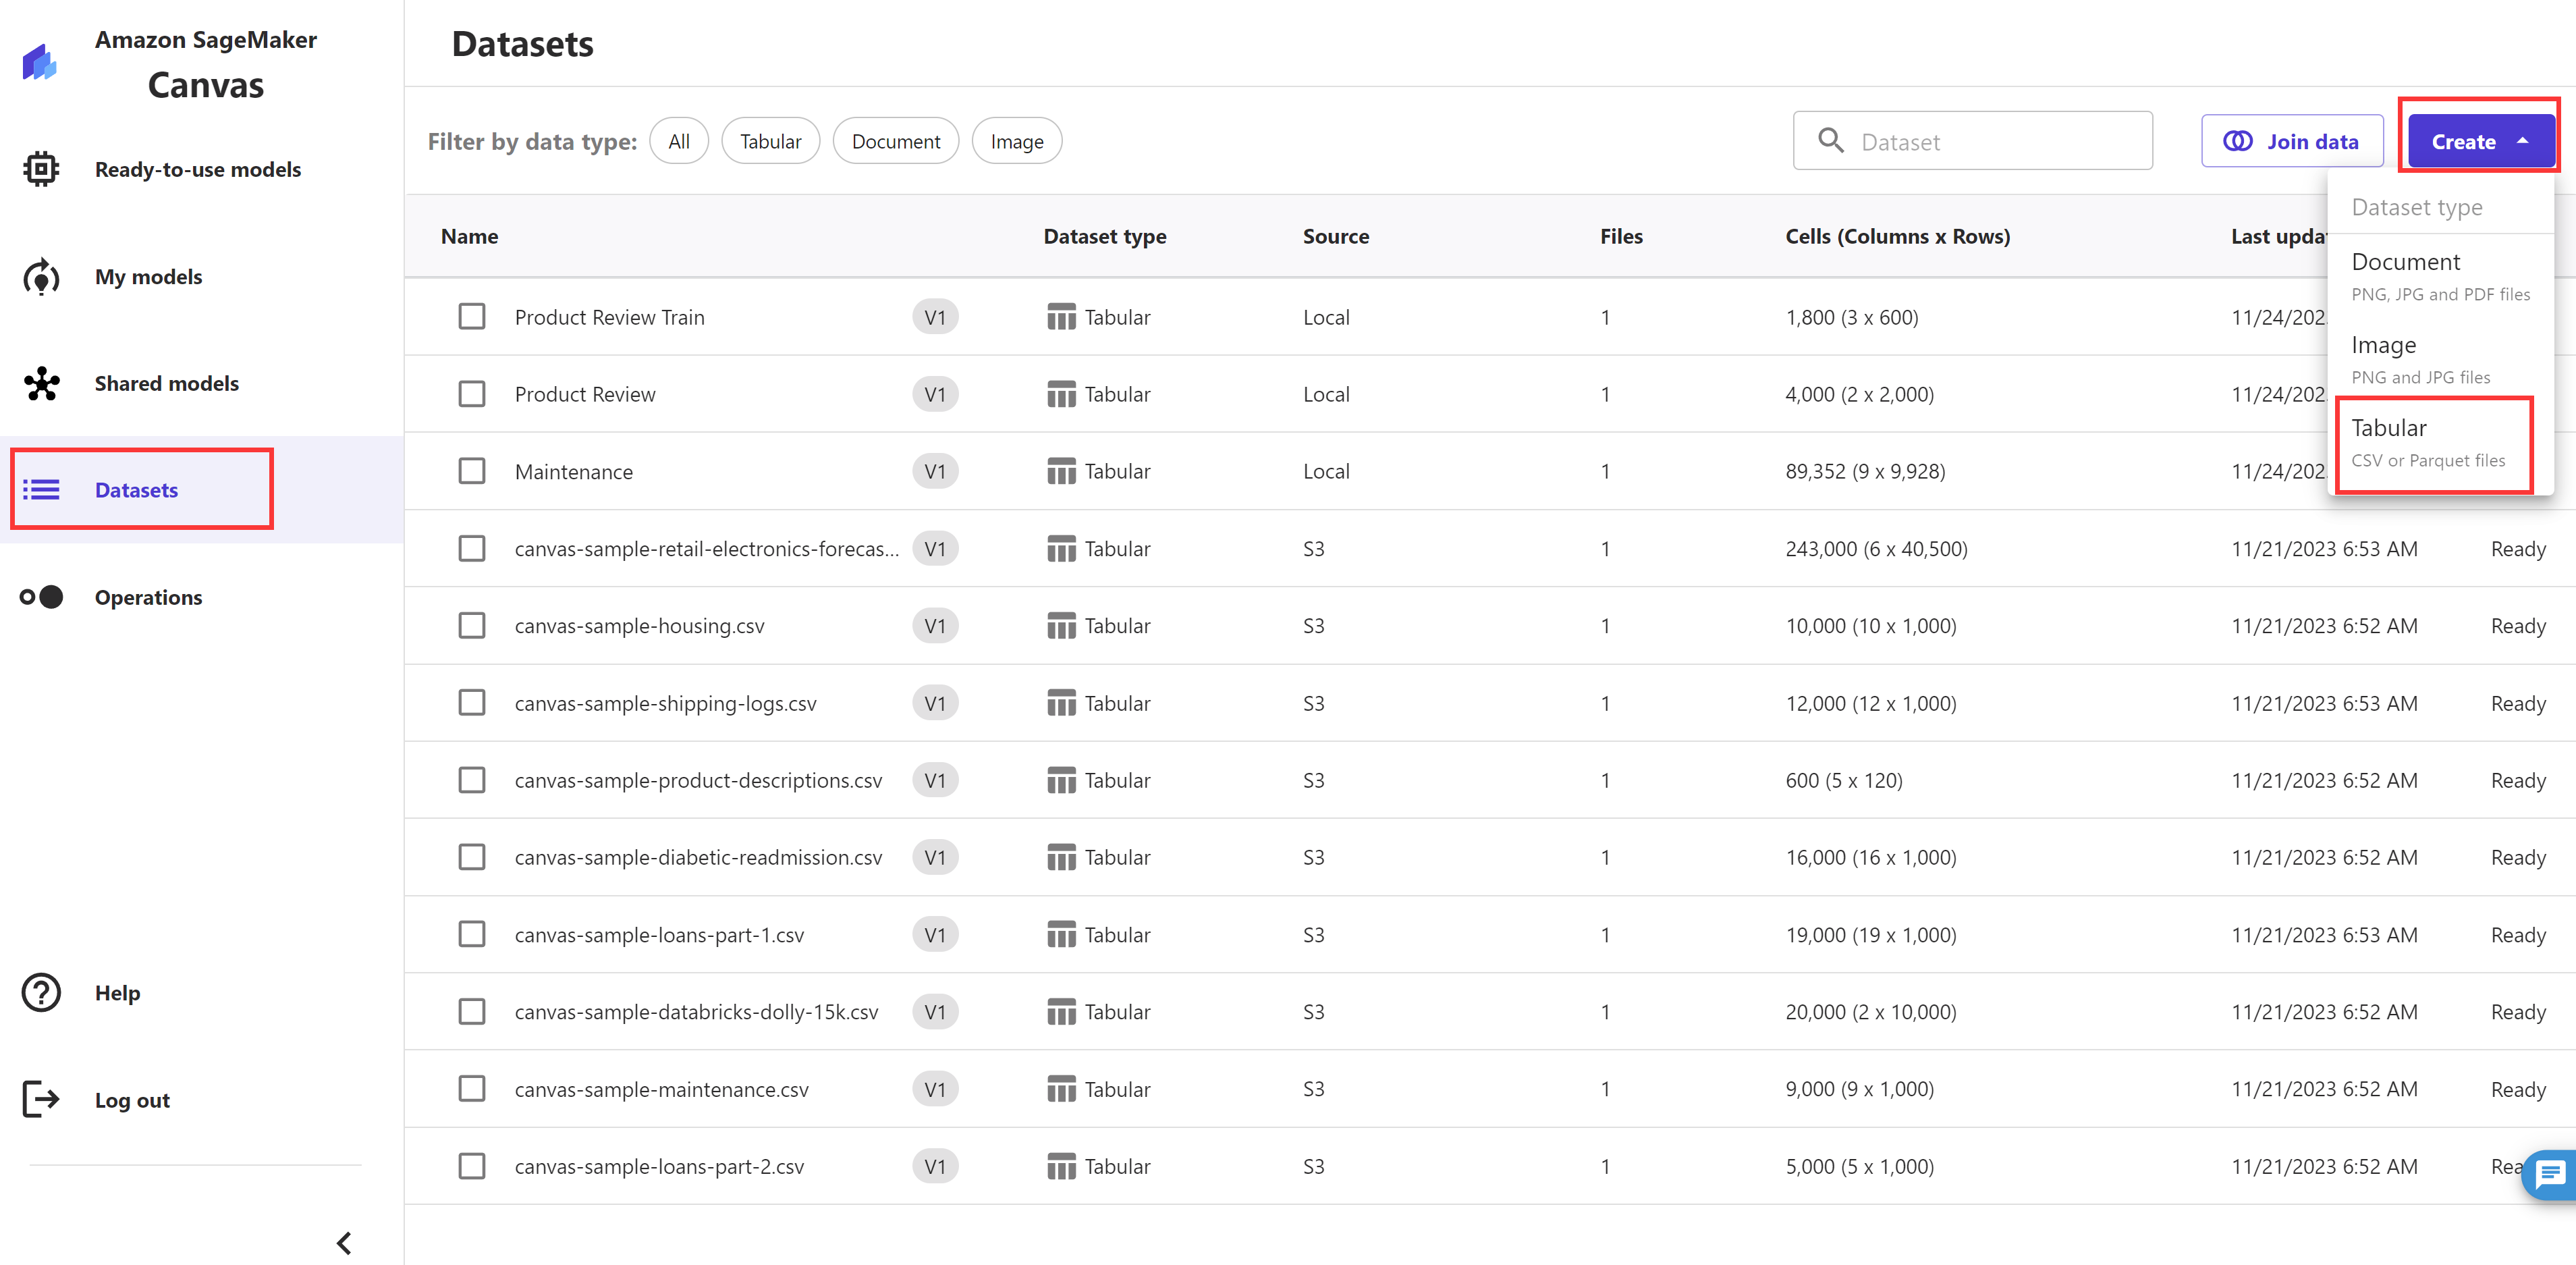
Task: Click the Join data button
Action: click(2292, 141)
